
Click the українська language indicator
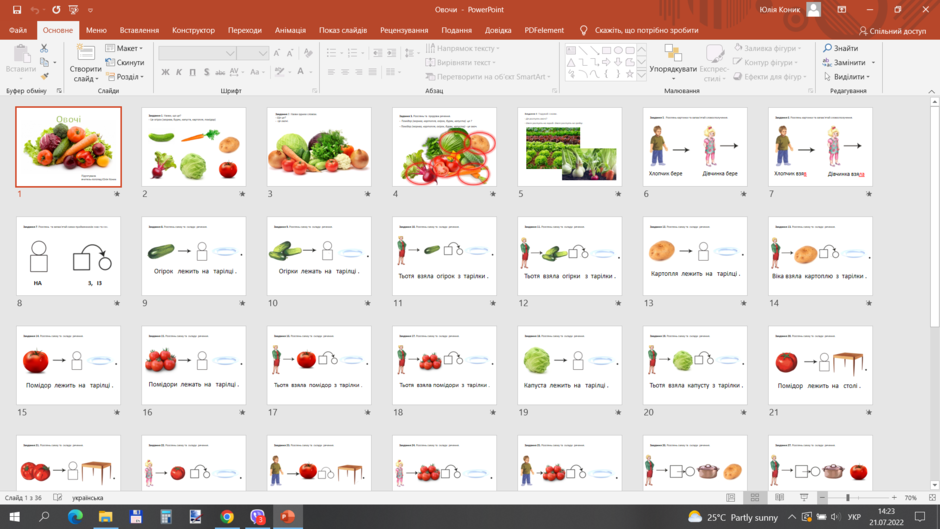coord(88,498)
